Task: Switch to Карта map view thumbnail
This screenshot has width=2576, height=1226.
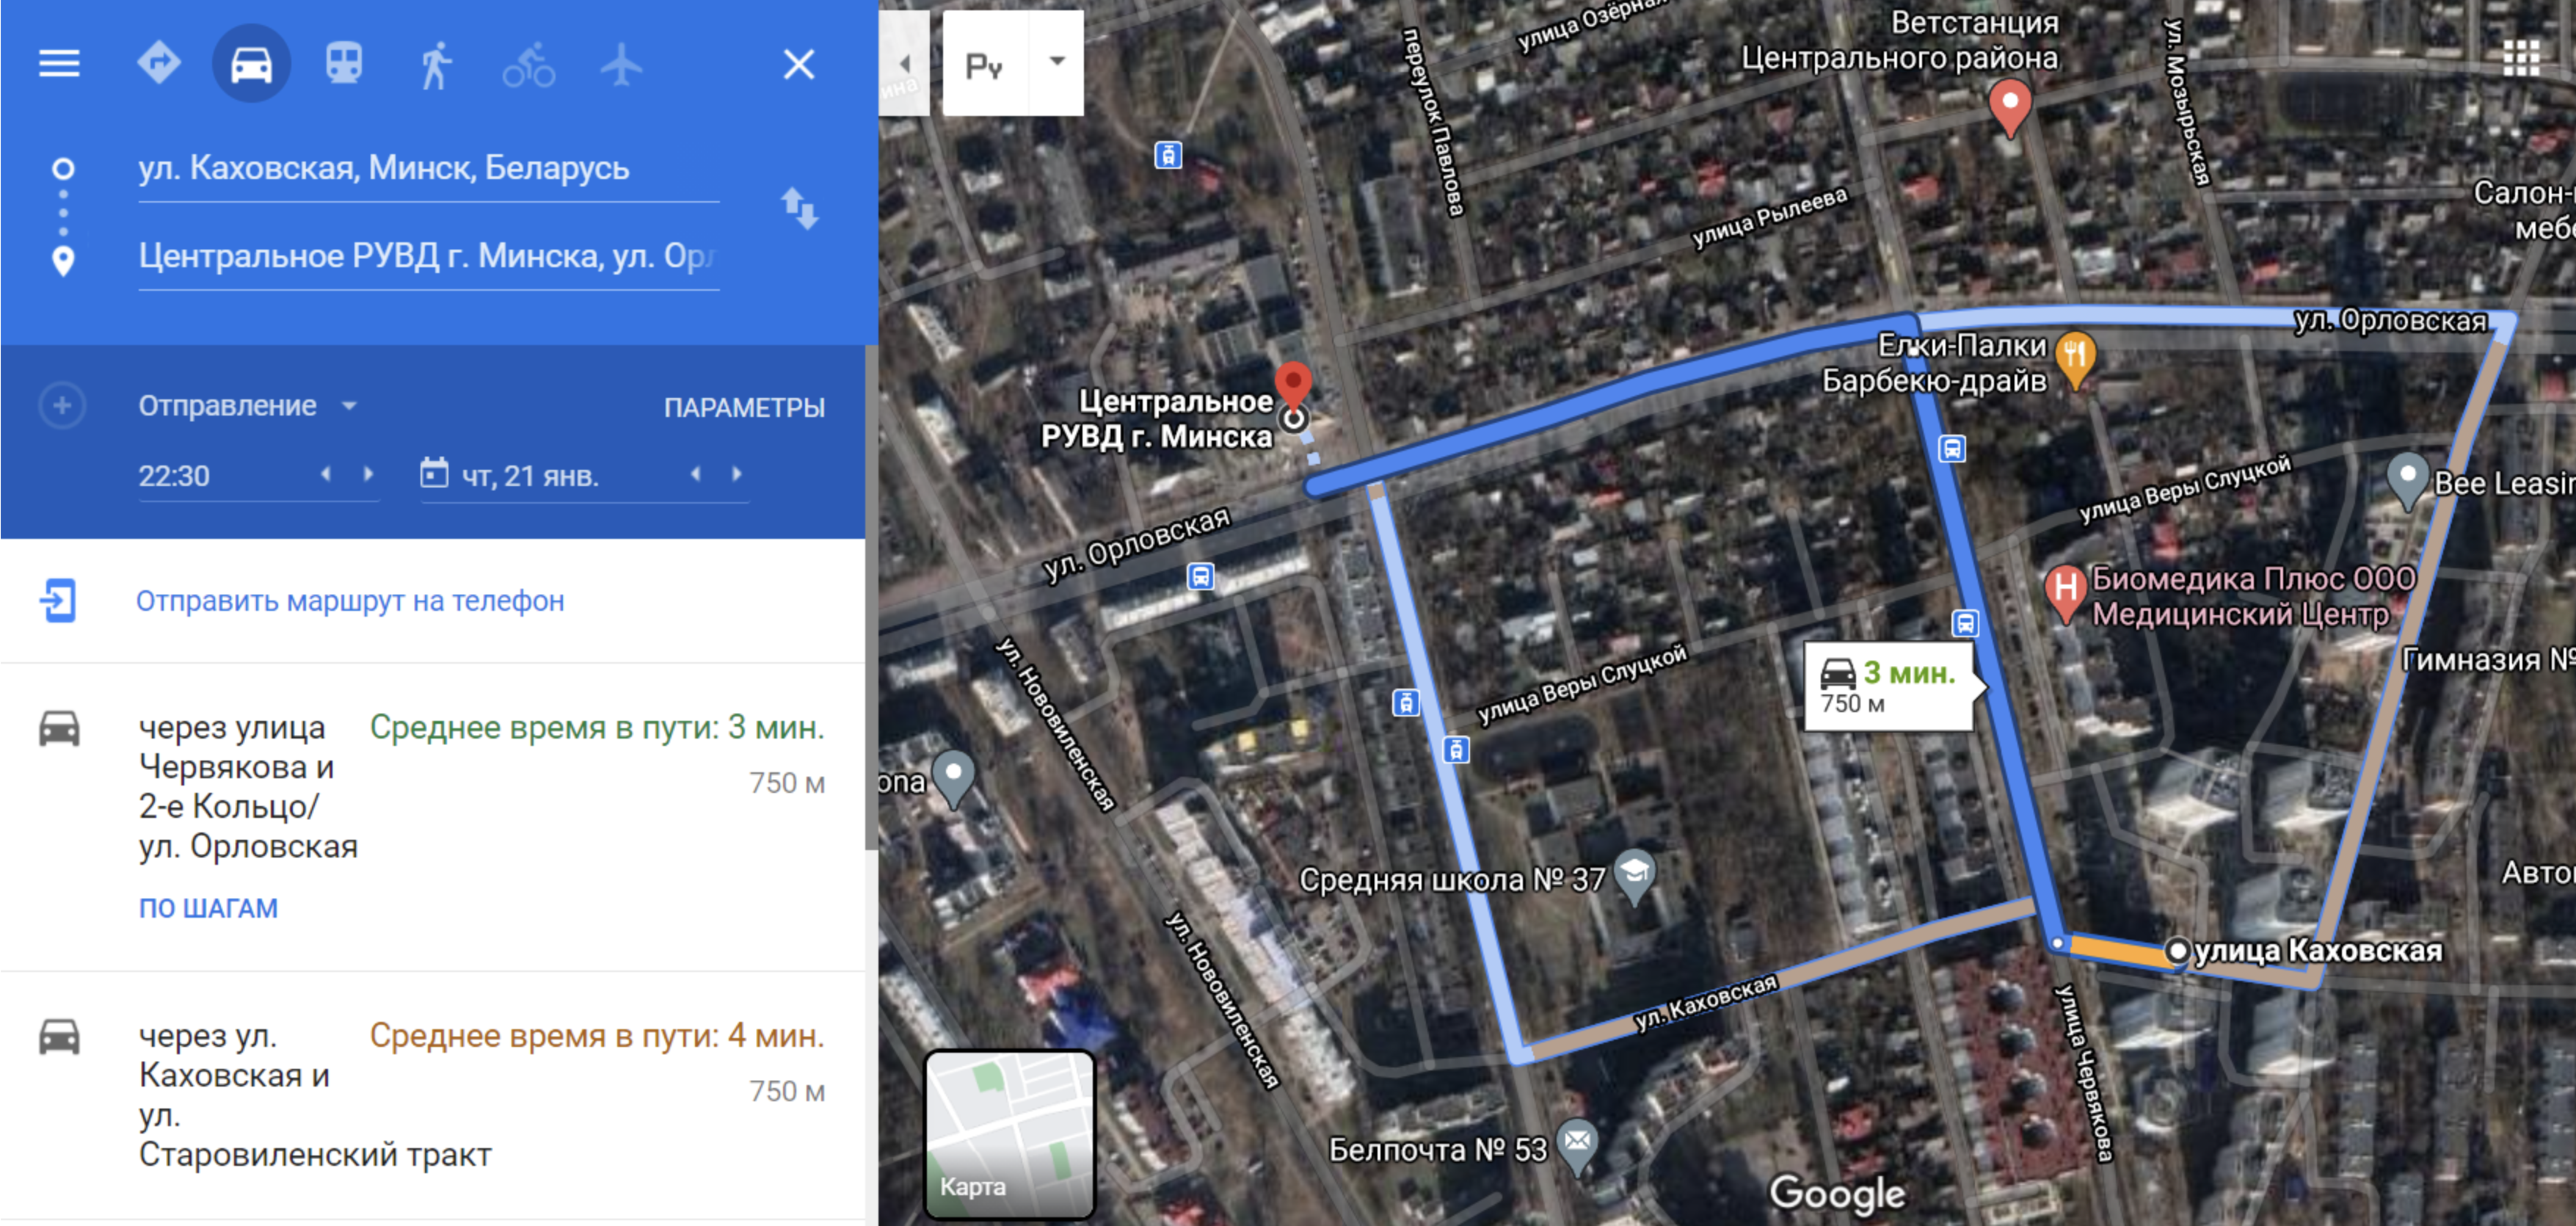Action: coord(1009,1133)
